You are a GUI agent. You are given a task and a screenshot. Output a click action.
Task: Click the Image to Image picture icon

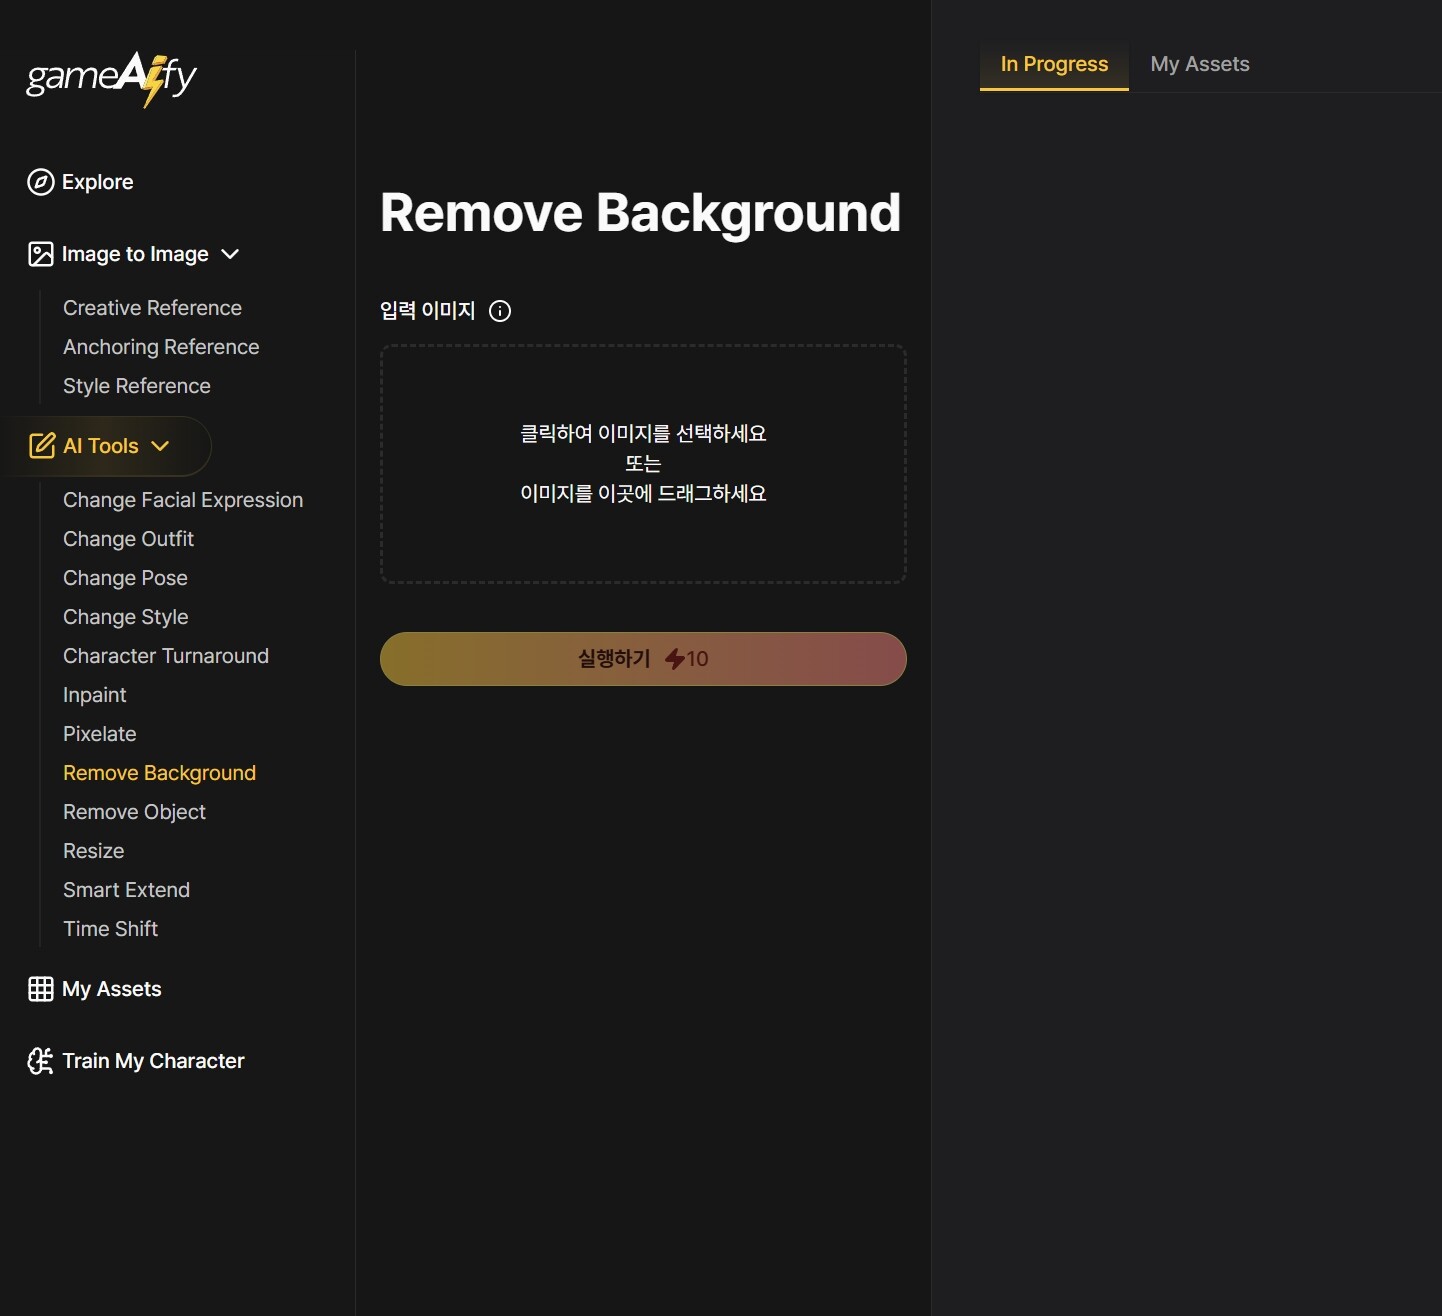tap(41, 254)
